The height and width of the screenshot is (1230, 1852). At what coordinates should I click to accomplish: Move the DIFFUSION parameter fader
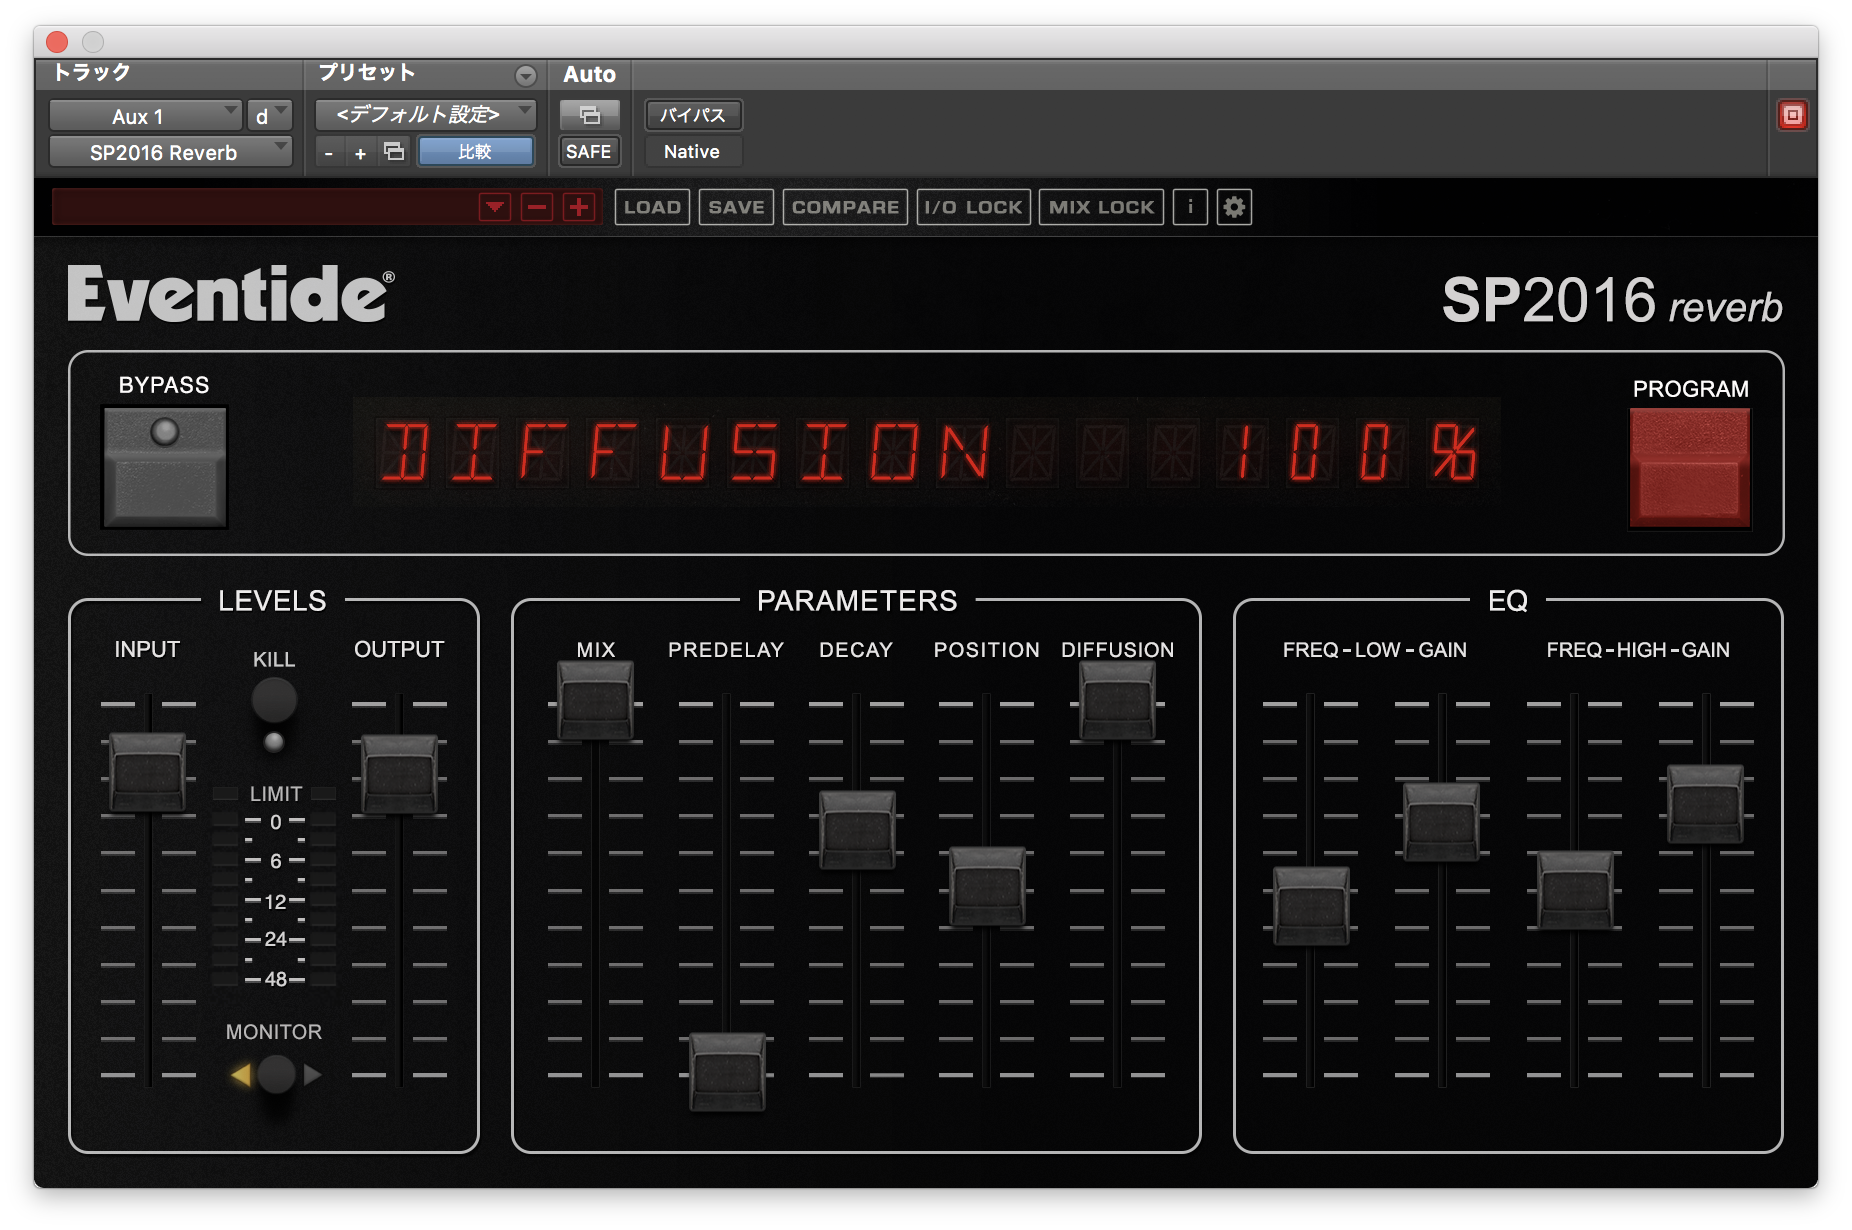point(1116,700)
